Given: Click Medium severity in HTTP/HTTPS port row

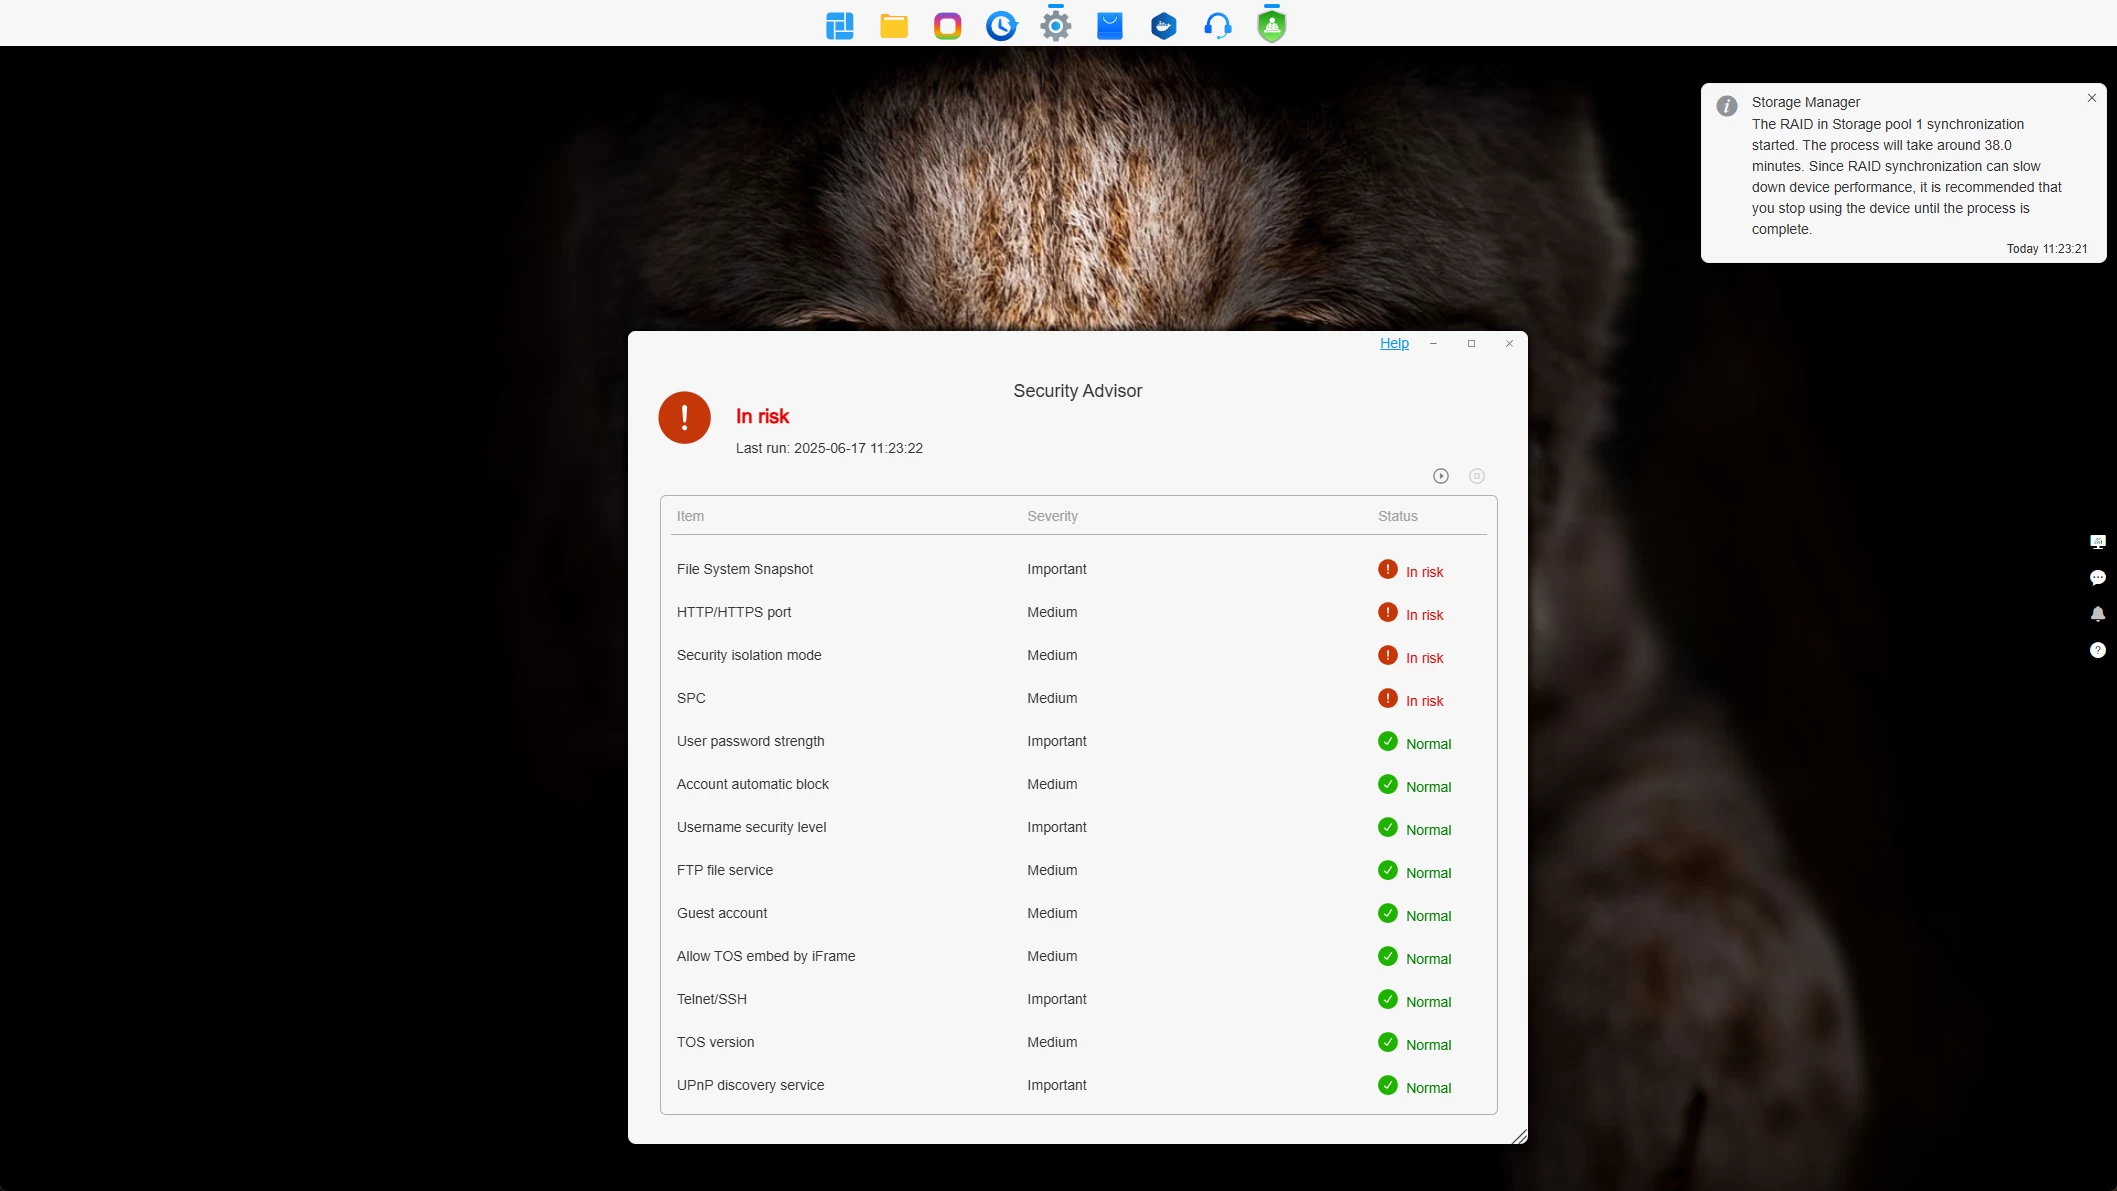Looking at the screenshot, I should click(1052, 612).
